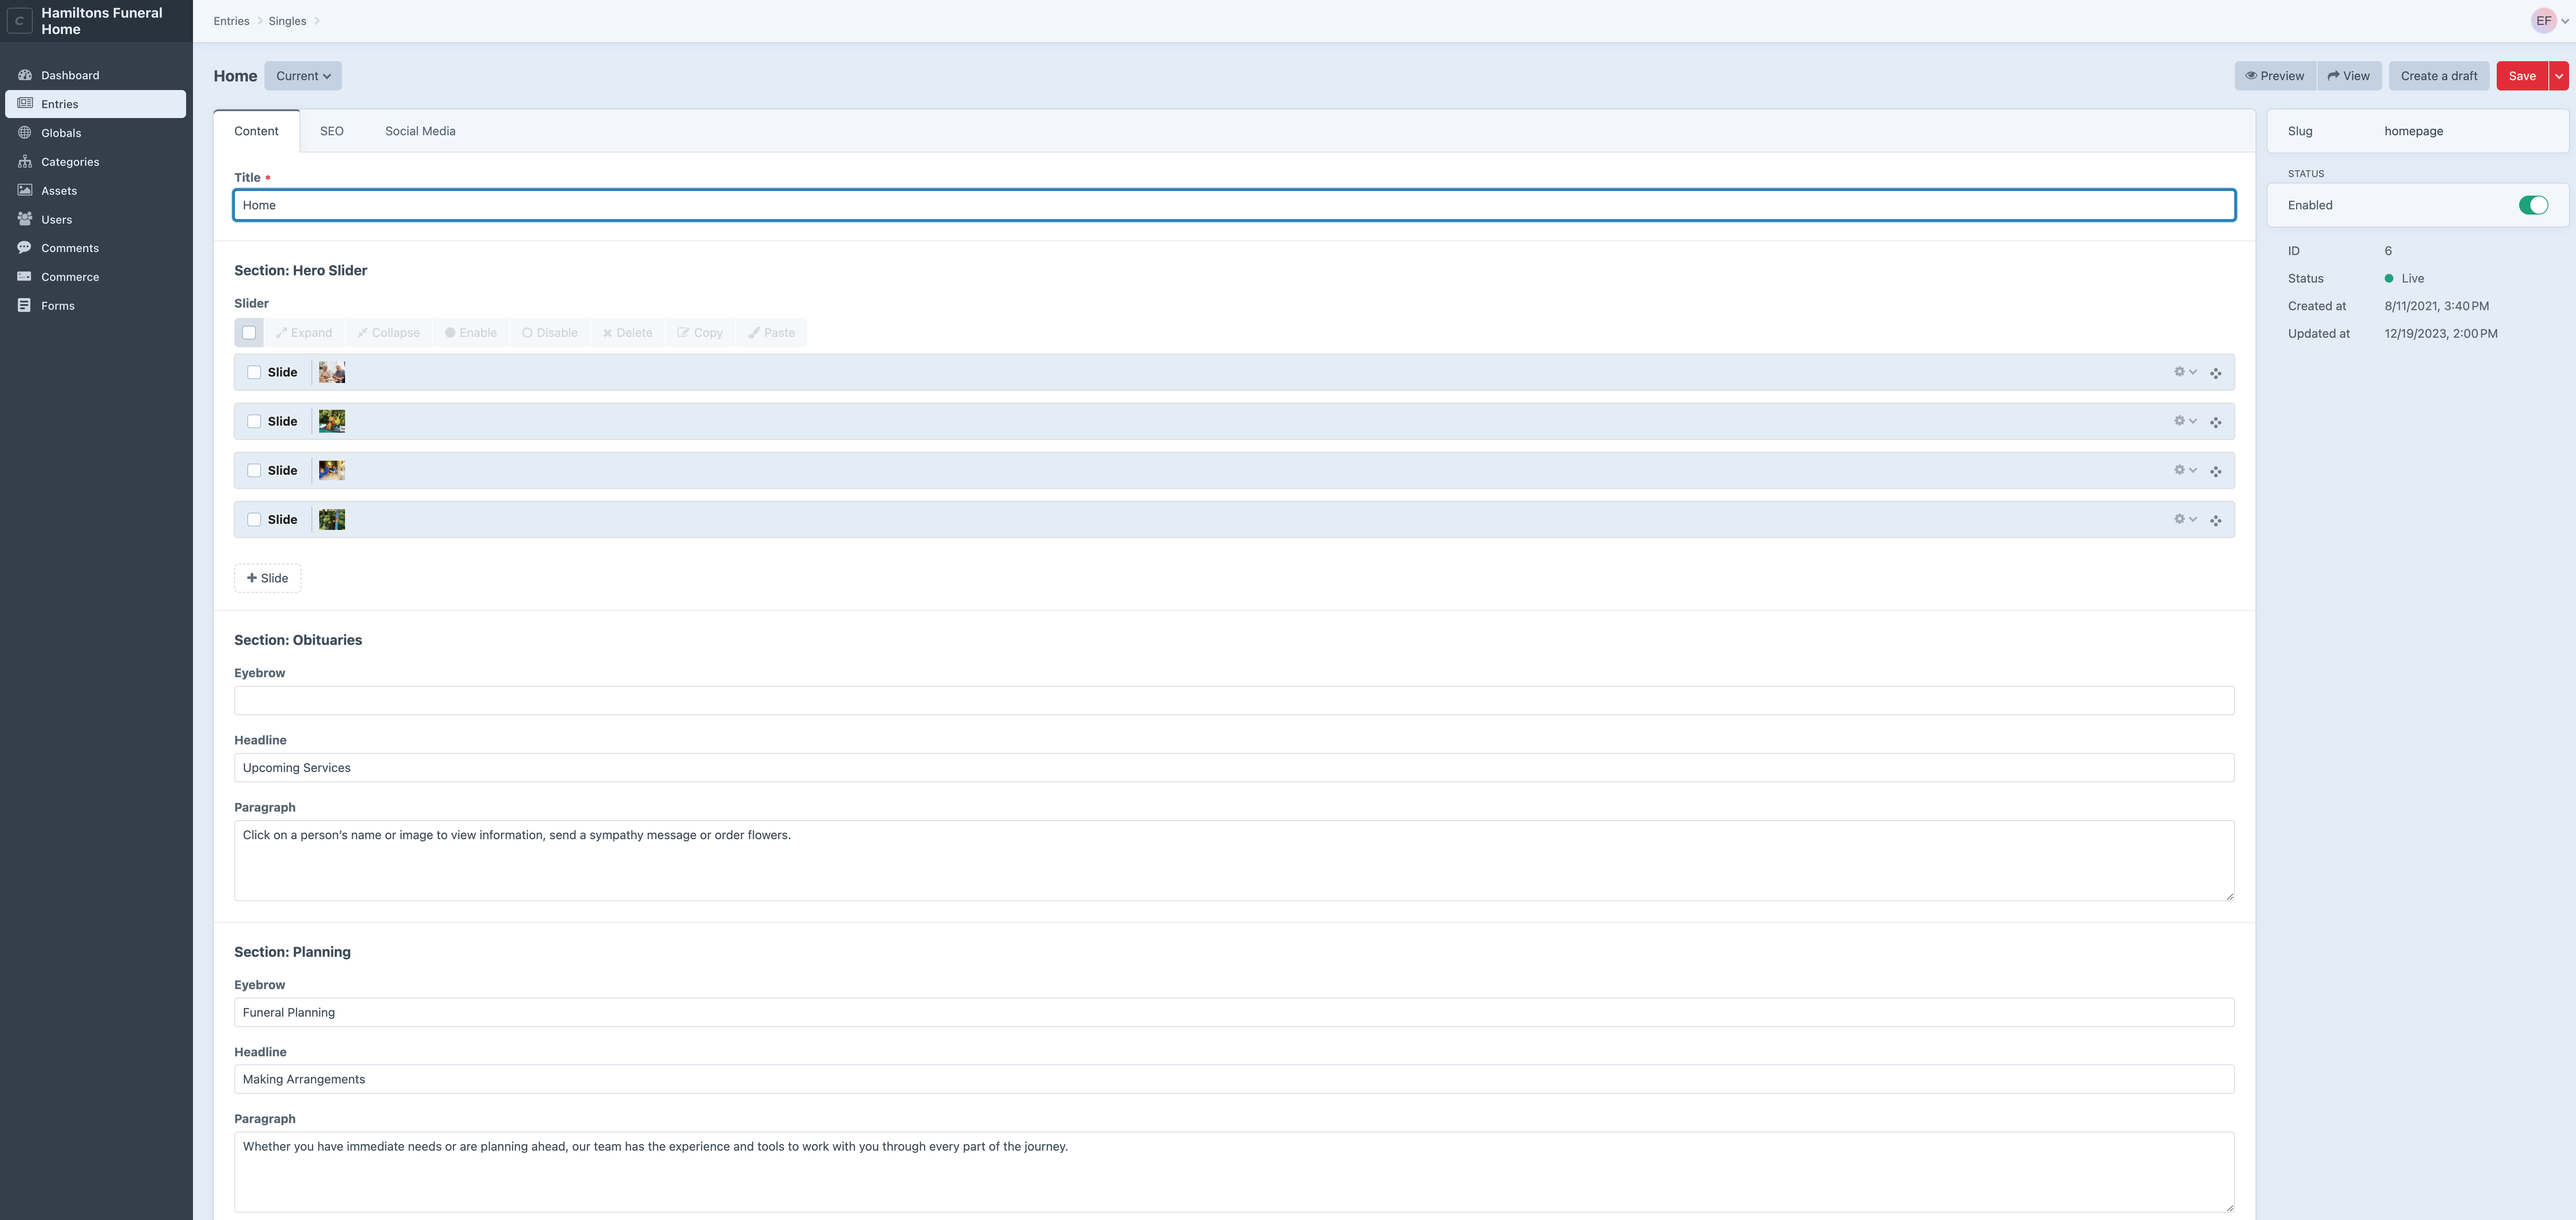Click the Categories sitemap icon

24,162
